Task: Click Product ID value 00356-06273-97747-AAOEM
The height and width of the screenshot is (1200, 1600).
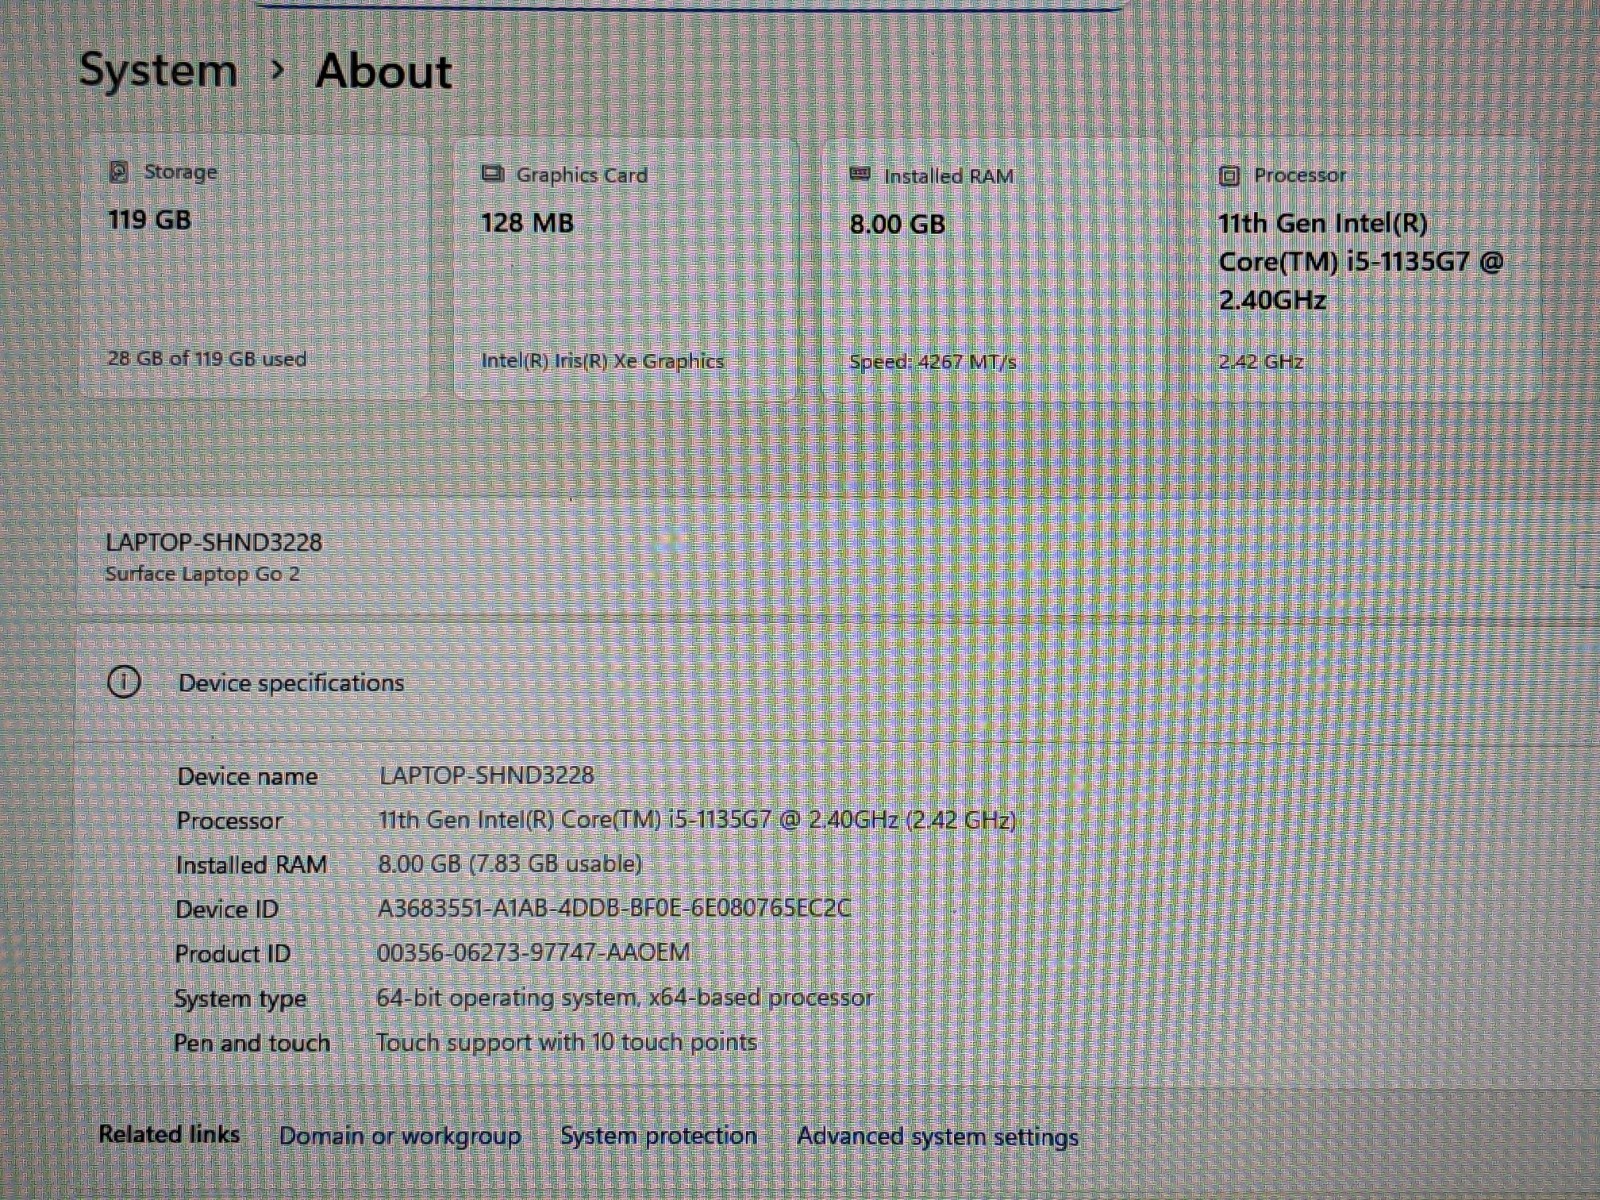Action: pos(533,952)
